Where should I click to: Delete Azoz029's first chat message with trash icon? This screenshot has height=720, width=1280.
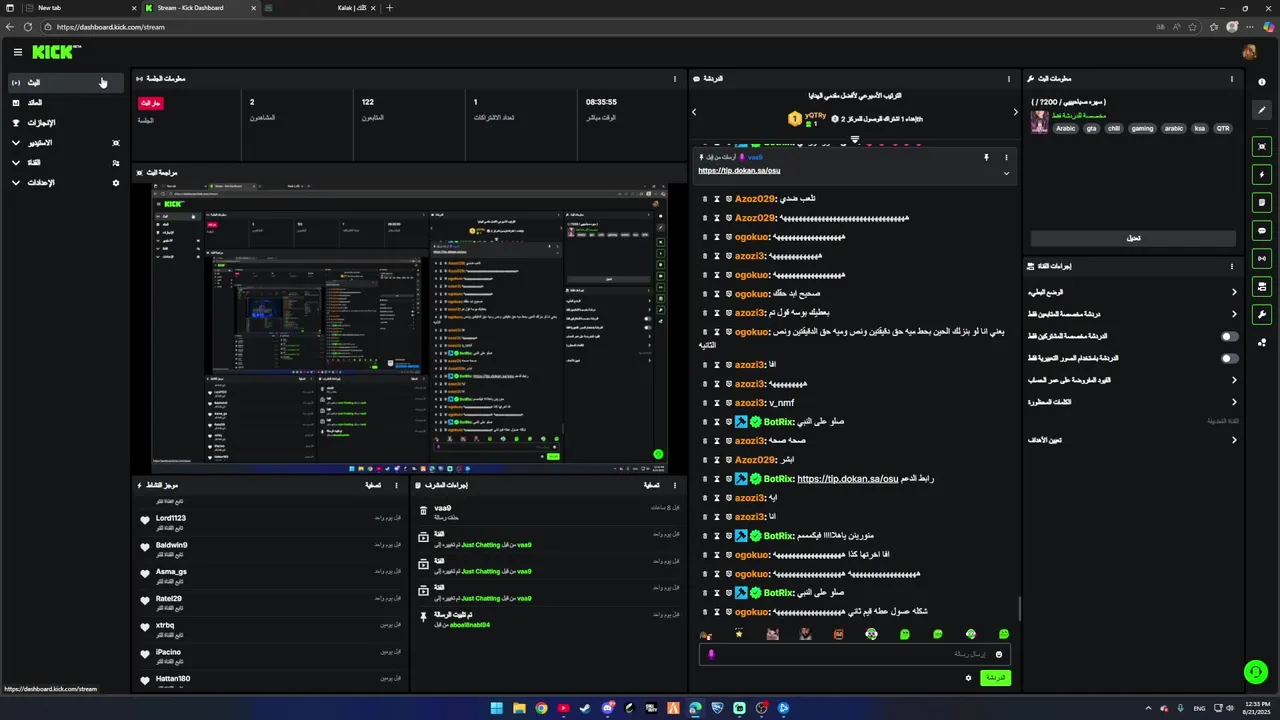coord(705,198)
